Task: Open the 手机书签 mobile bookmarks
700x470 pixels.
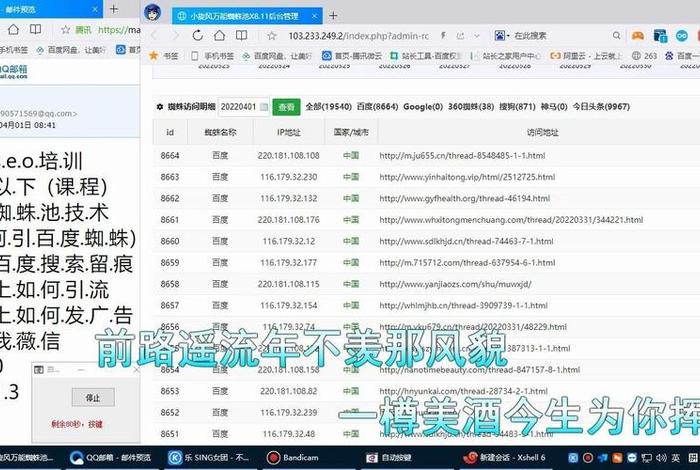Action: click(x=212, y=56)
